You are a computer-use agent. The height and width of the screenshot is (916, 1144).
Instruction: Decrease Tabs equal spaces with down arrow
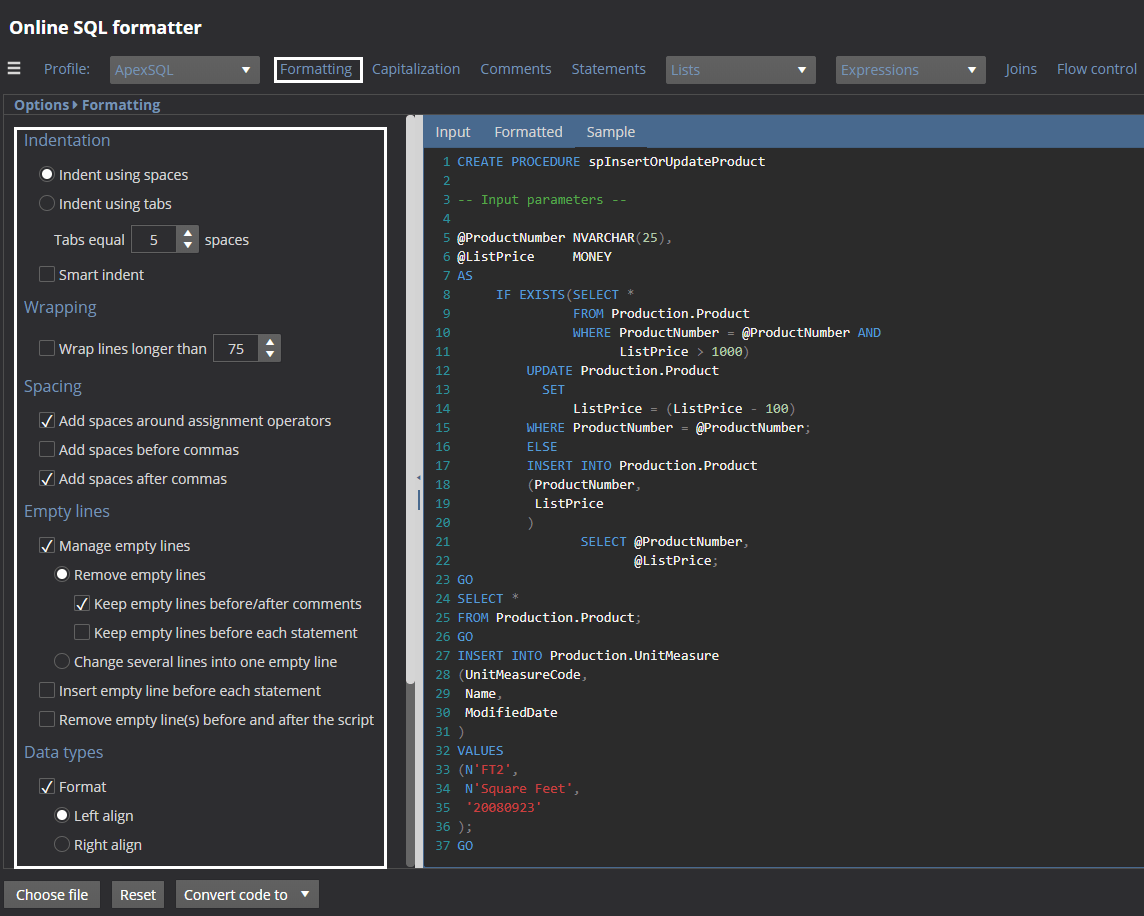tap(188, 246)
